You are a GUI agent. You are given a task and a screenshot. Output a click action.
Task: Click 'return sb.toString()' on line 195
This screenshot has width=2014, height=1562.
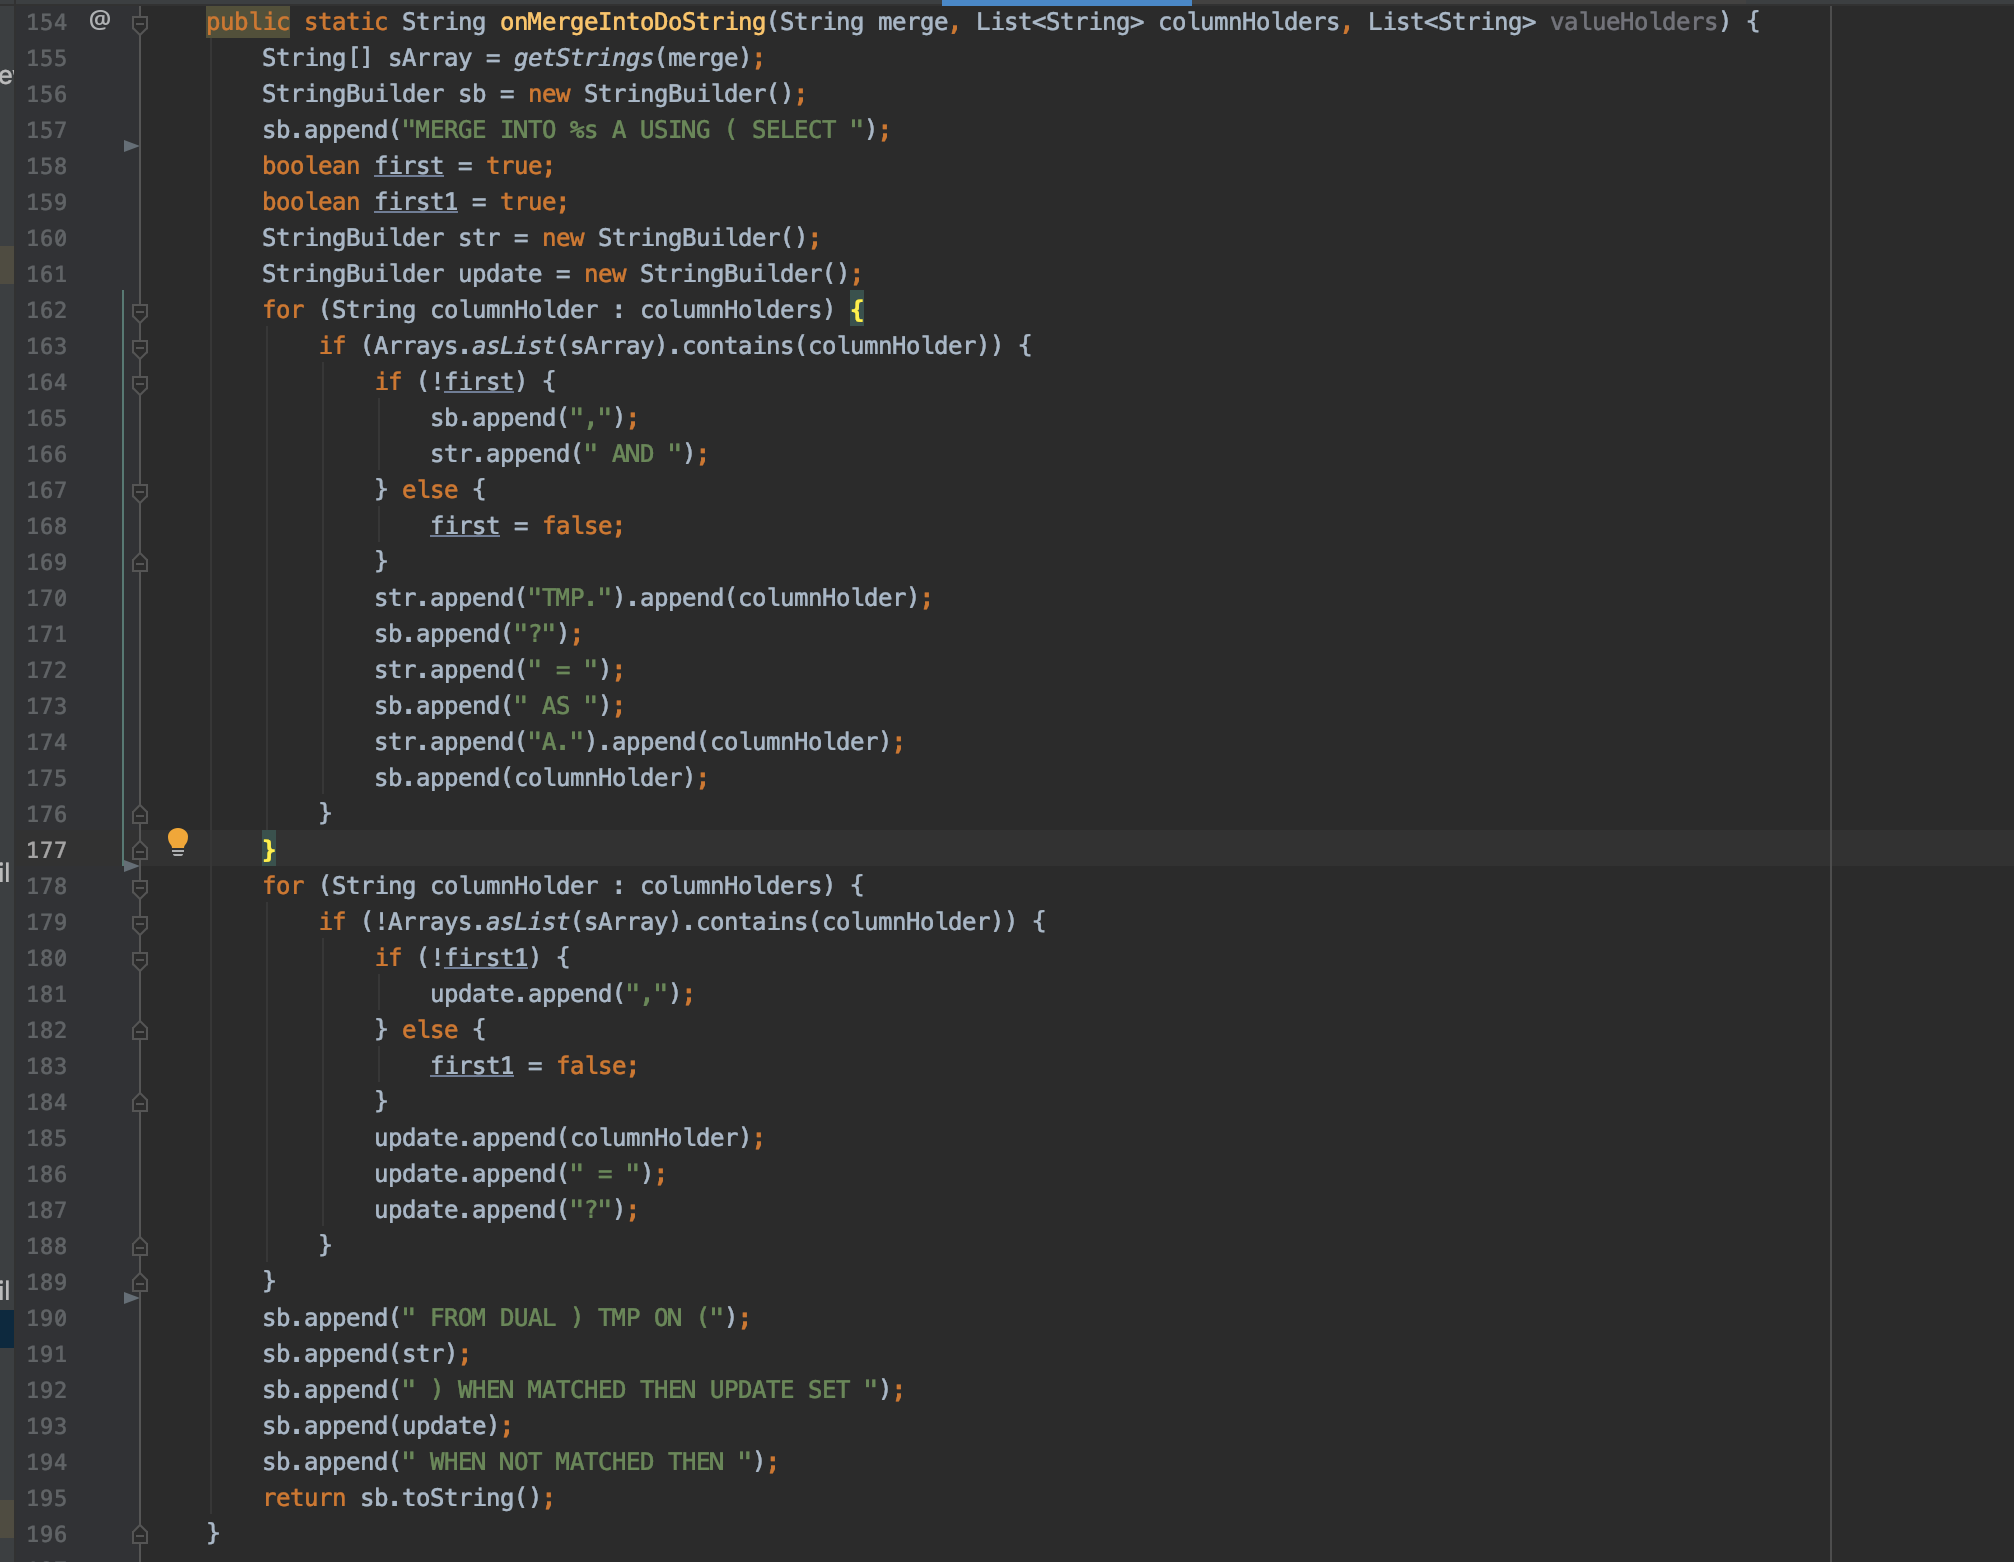point(401,1498)
